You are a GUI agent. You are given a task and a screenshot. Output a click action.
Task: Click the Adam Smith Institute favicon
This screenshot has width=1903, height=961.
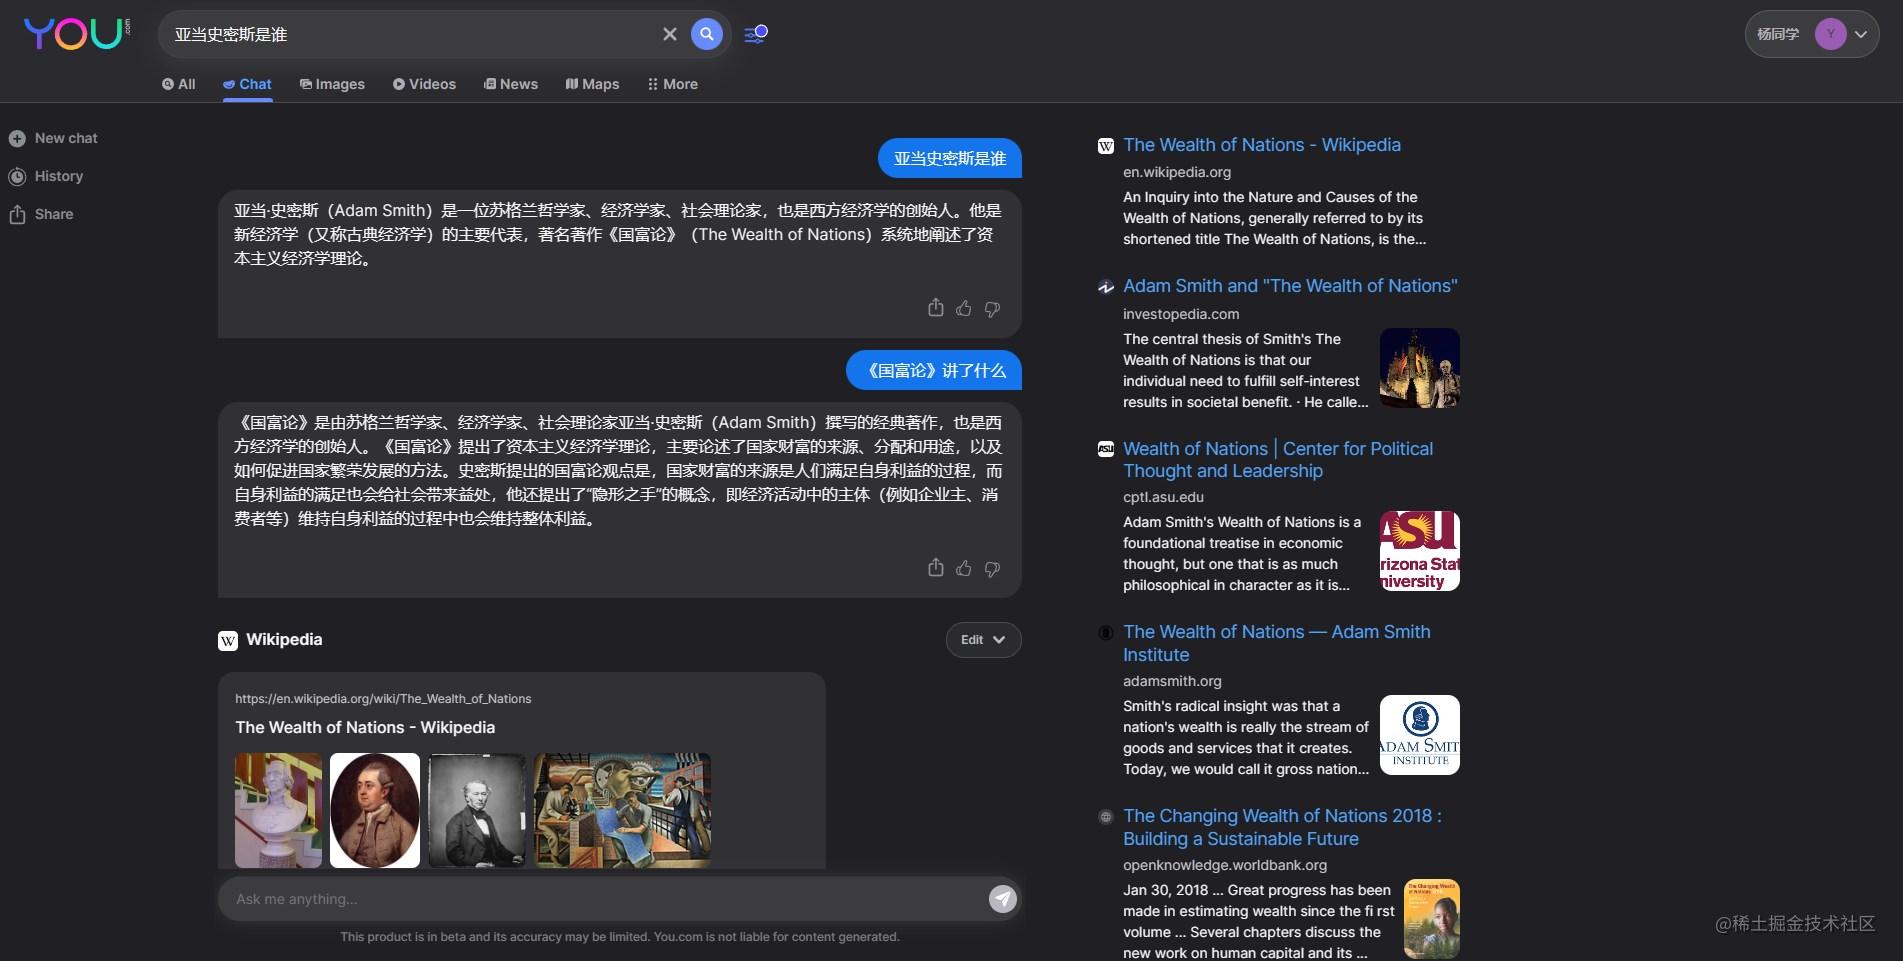point(1106,633)
